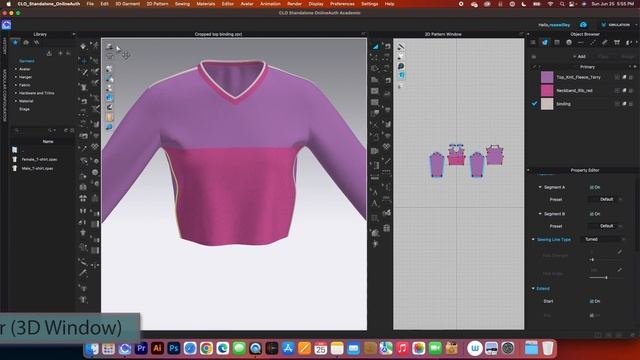Click the blue highlighted icon in the 2D view column
Viewport: 640px width, 360px height.
point(401,76)
